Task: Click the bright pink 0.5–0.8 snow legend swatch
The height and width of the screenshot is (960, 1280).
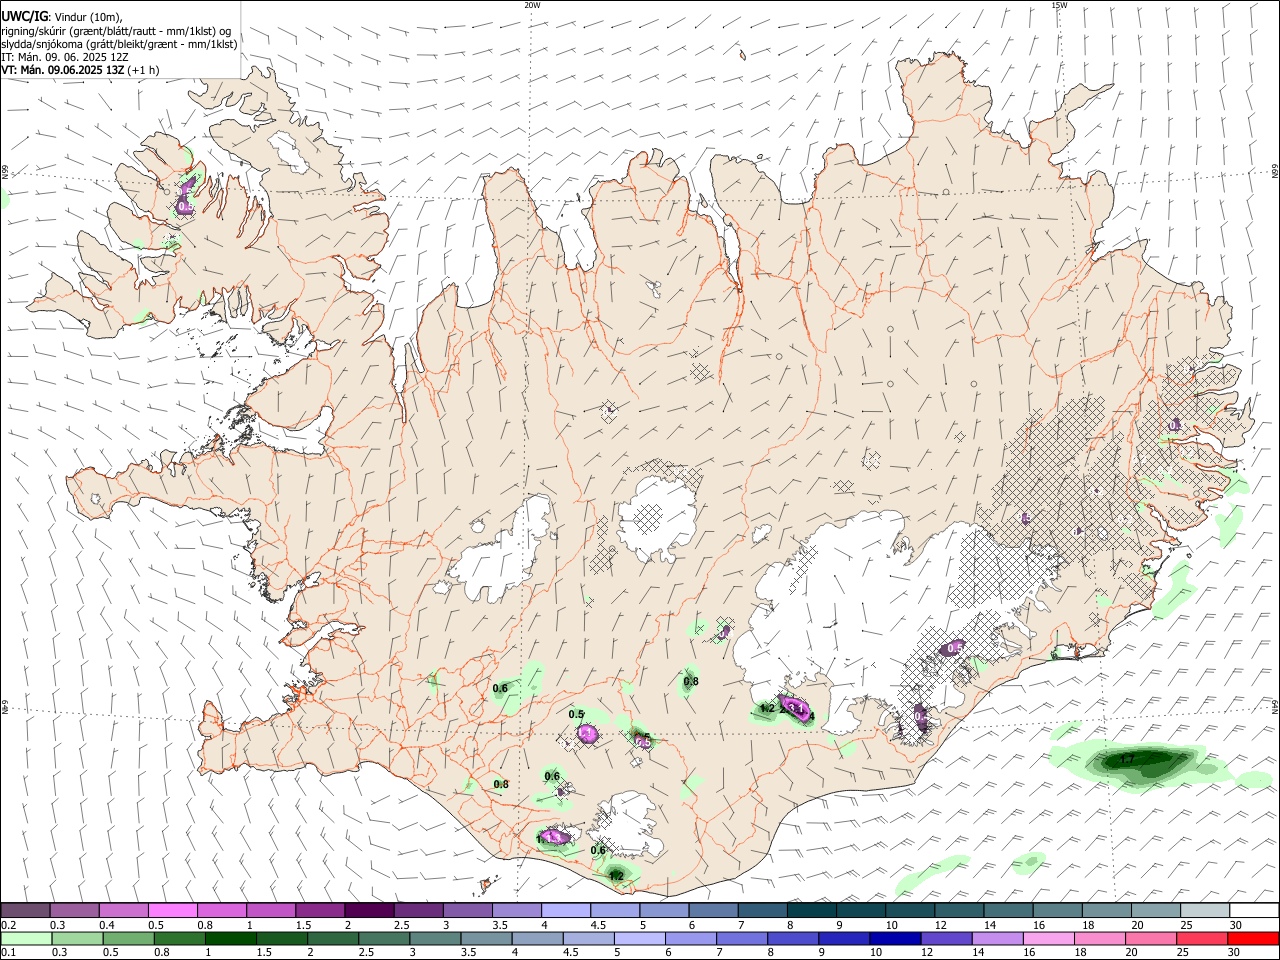Action: (x=172, y=911)
